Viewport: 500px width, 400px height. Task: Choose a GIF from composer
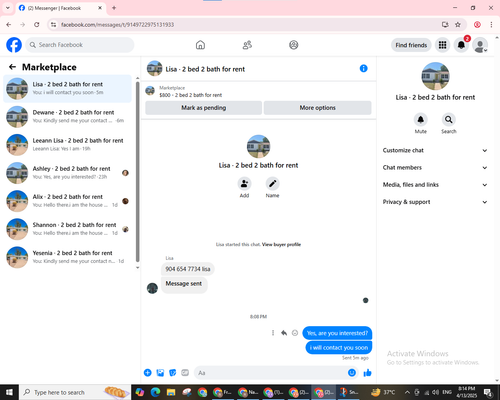pyautogui.click(x=185, y=373)
